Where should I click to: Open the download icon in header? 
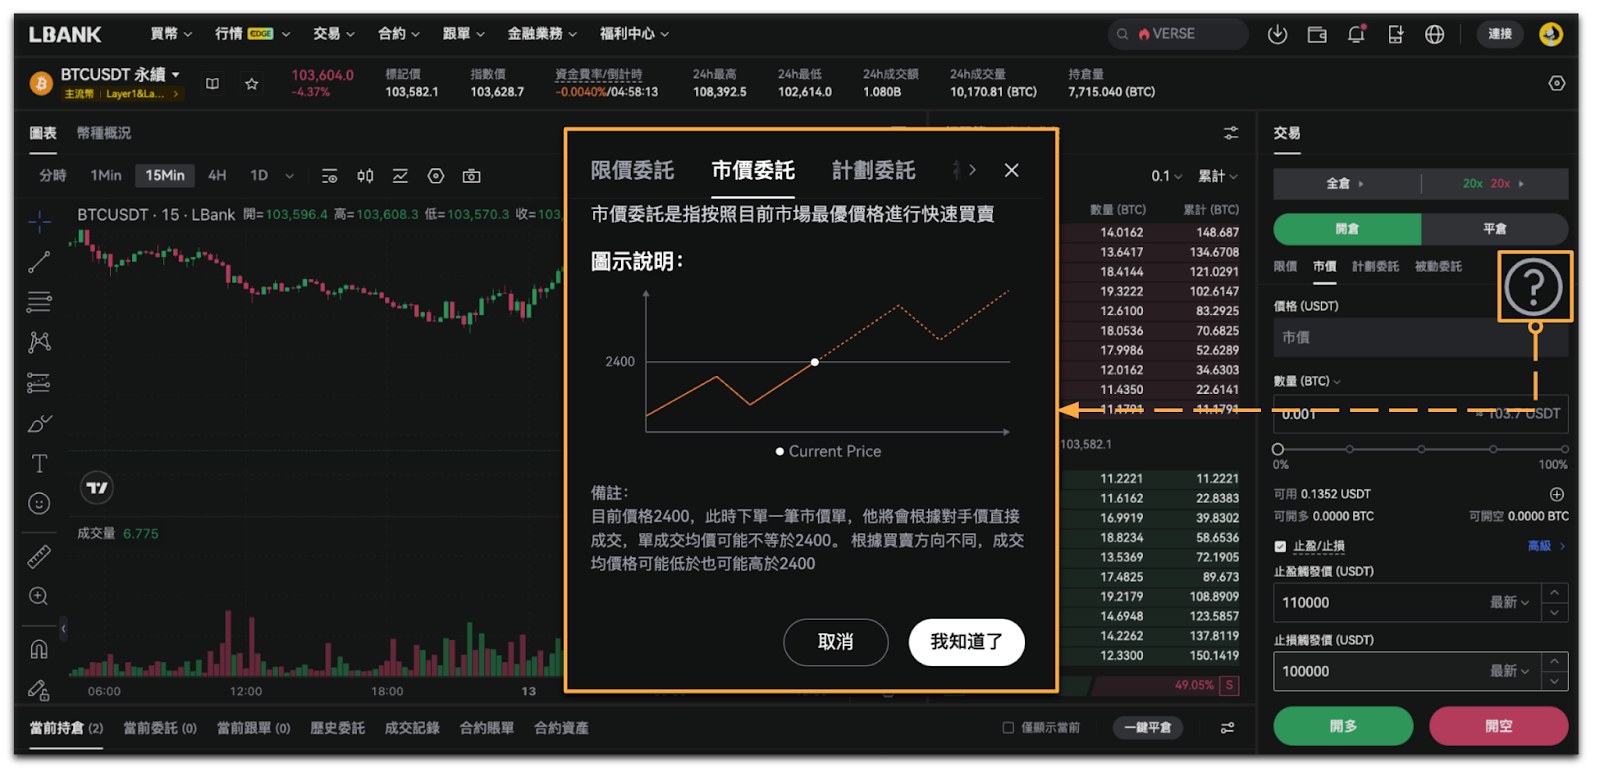(x=1277, y=34)
